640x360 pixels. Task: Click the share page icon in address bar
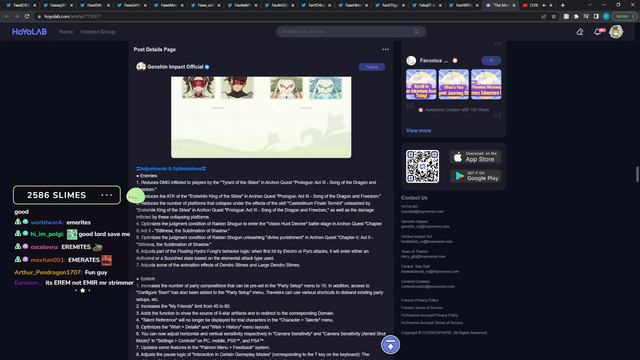544,16
